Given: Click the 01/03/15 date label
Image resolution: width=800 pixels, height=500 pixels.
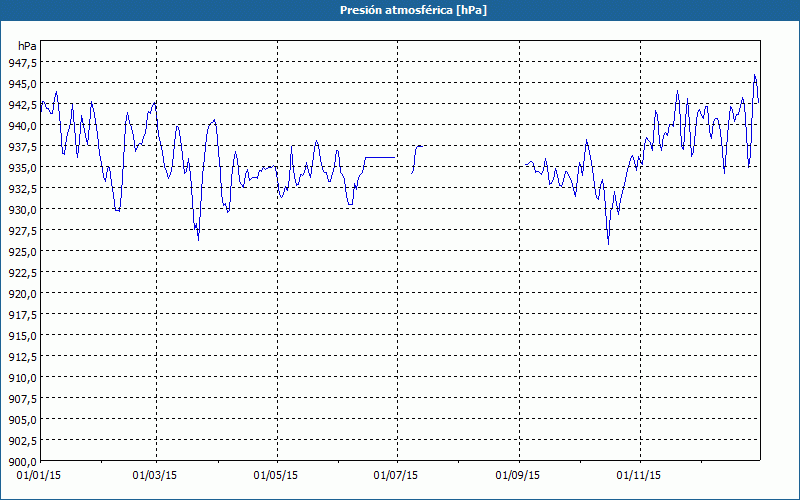Looking at the screenshot, I should click(x=155, y=475).
